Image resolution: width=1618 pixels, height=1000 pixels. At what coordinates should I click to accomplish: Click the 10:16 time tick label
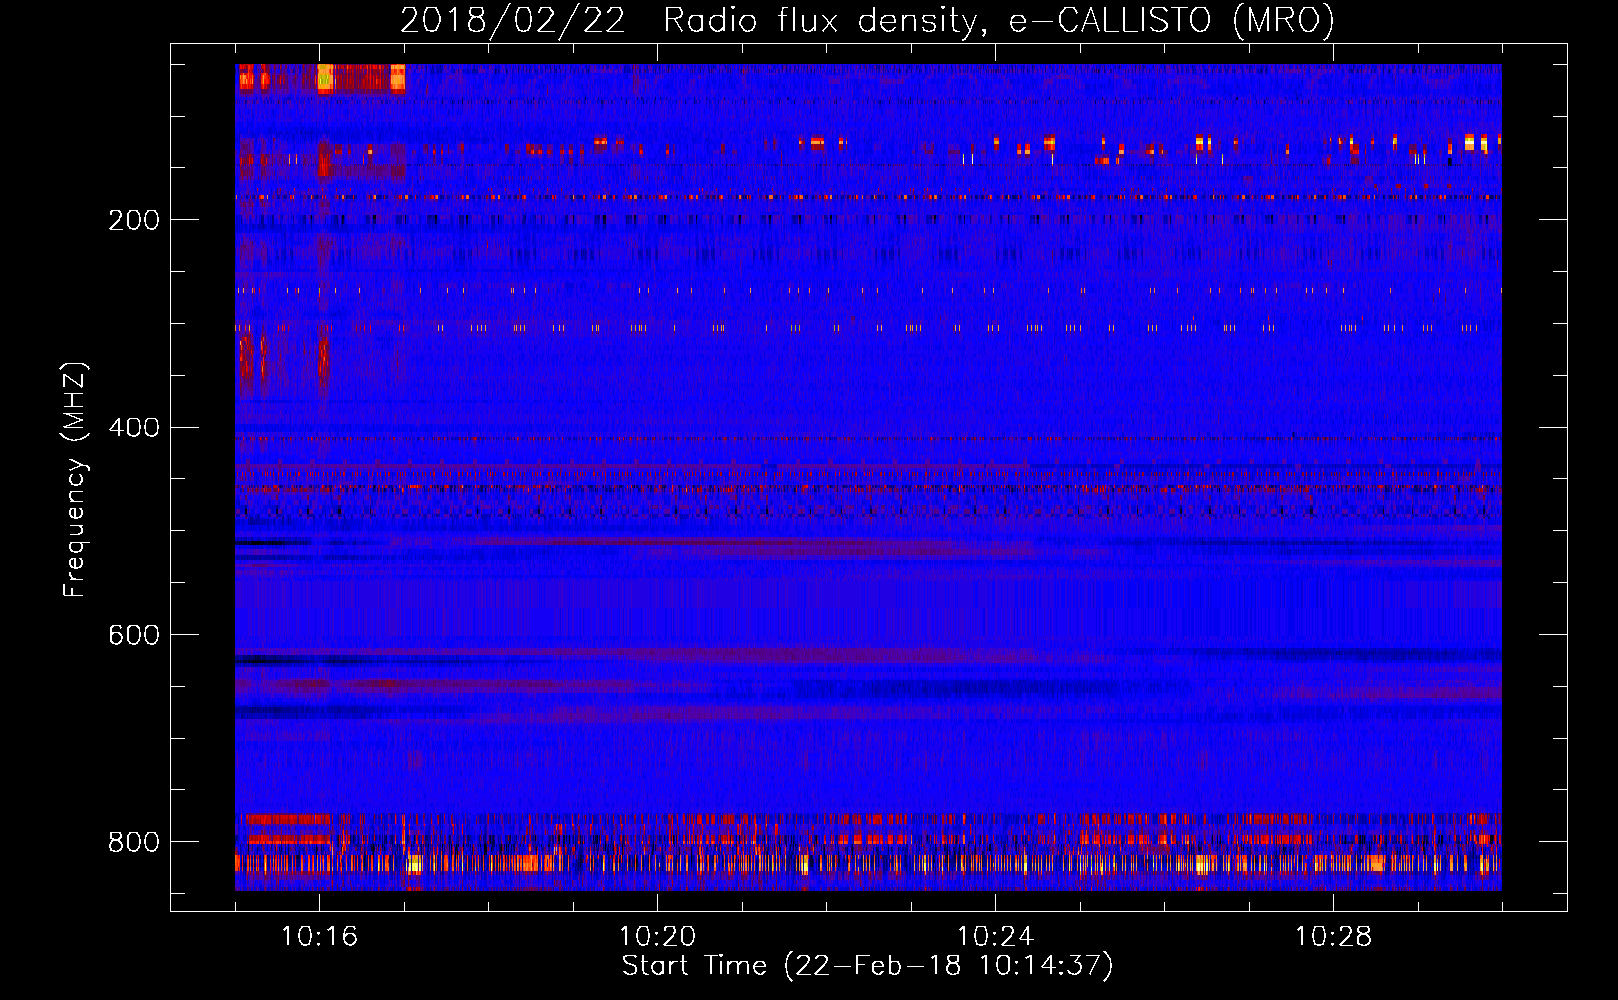coord(319,937)
